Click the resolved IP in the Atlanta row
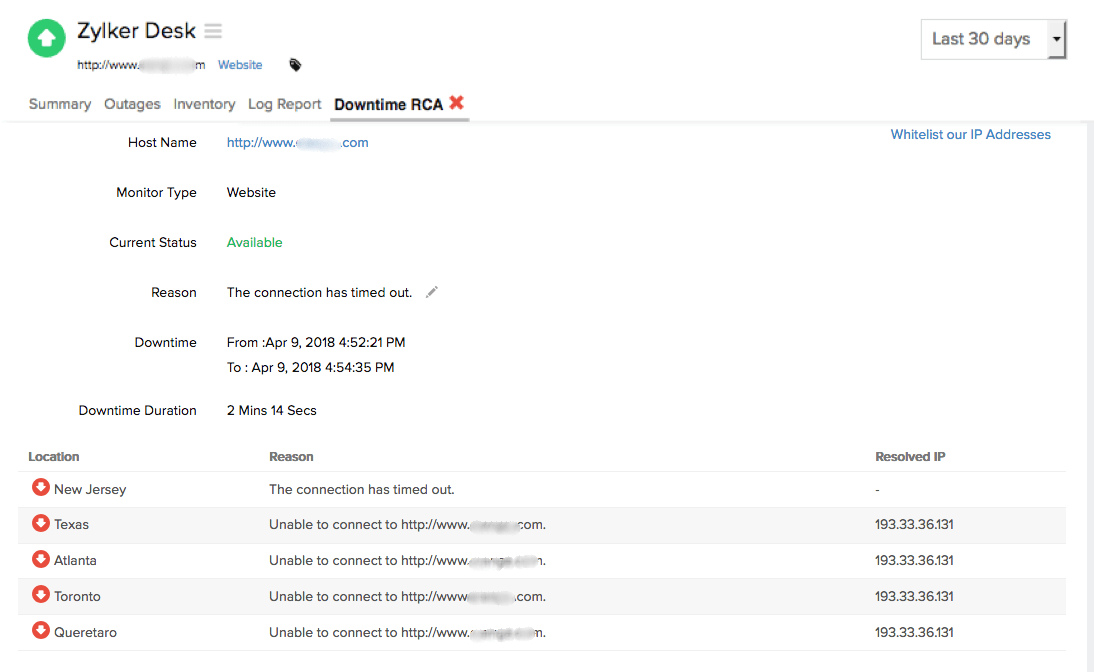The image size is (1094, 672). point(914,560)
